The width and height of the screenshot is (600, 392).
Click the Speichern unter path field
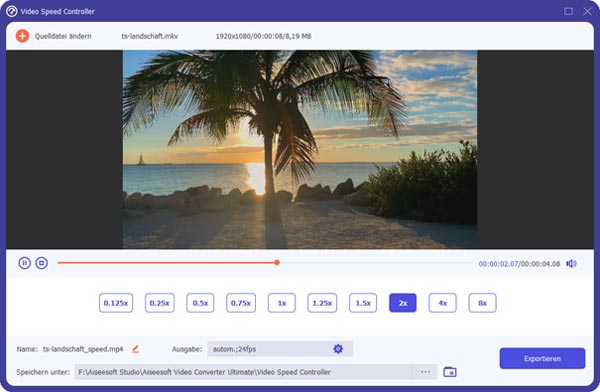coord(243,372)
